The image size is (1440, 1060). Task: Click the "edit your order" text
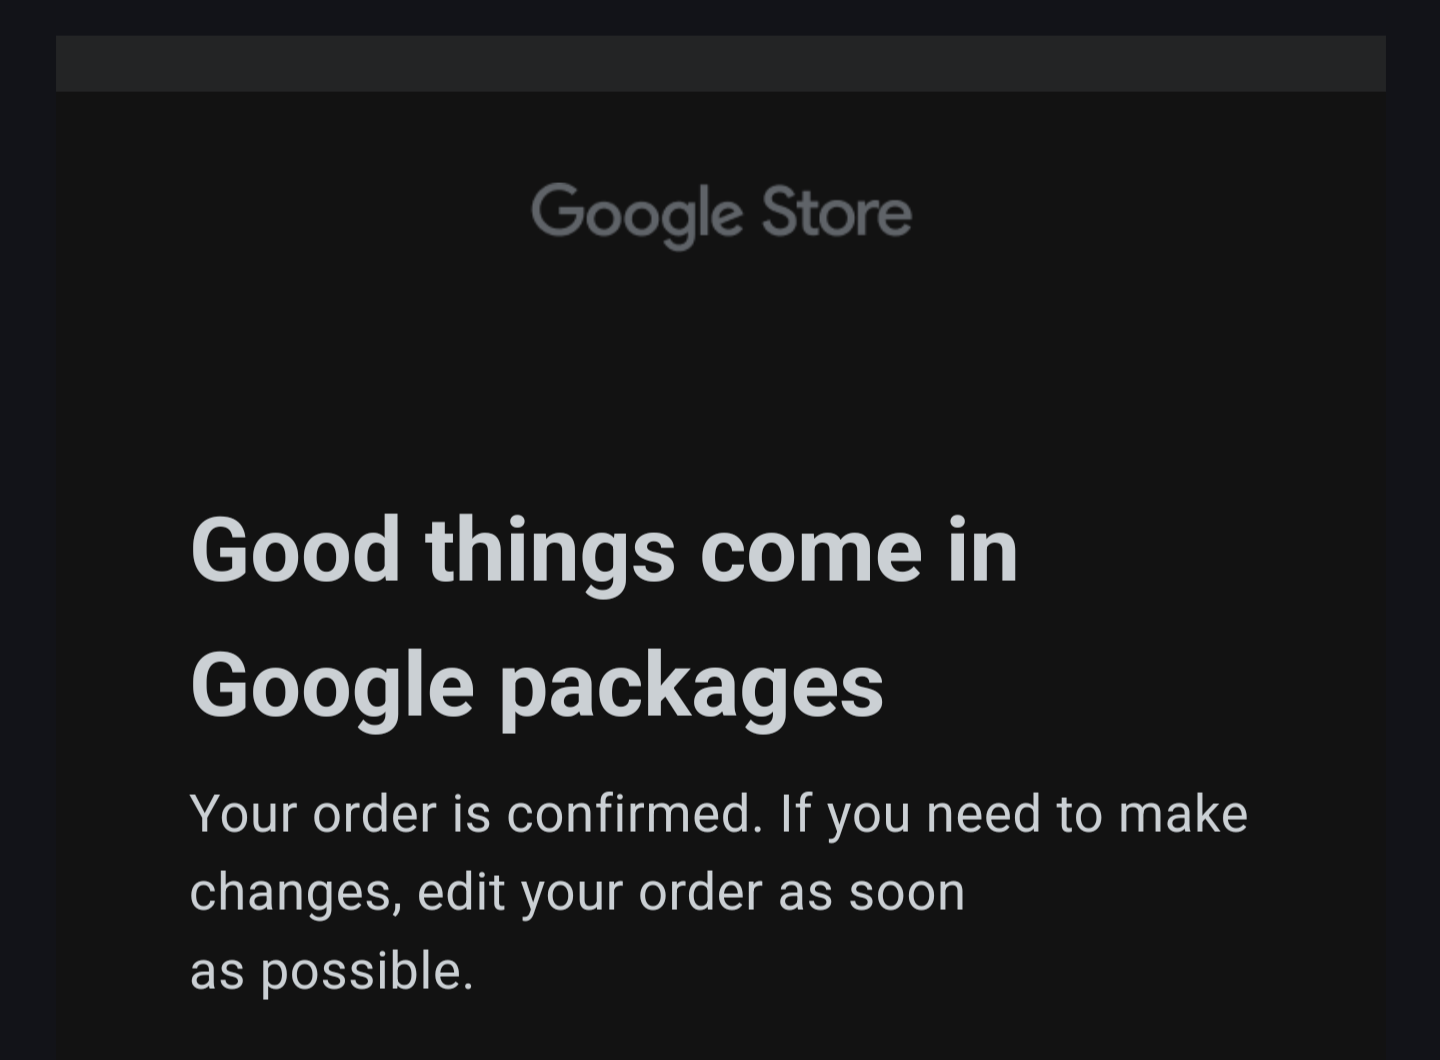(x=590, y=892)
